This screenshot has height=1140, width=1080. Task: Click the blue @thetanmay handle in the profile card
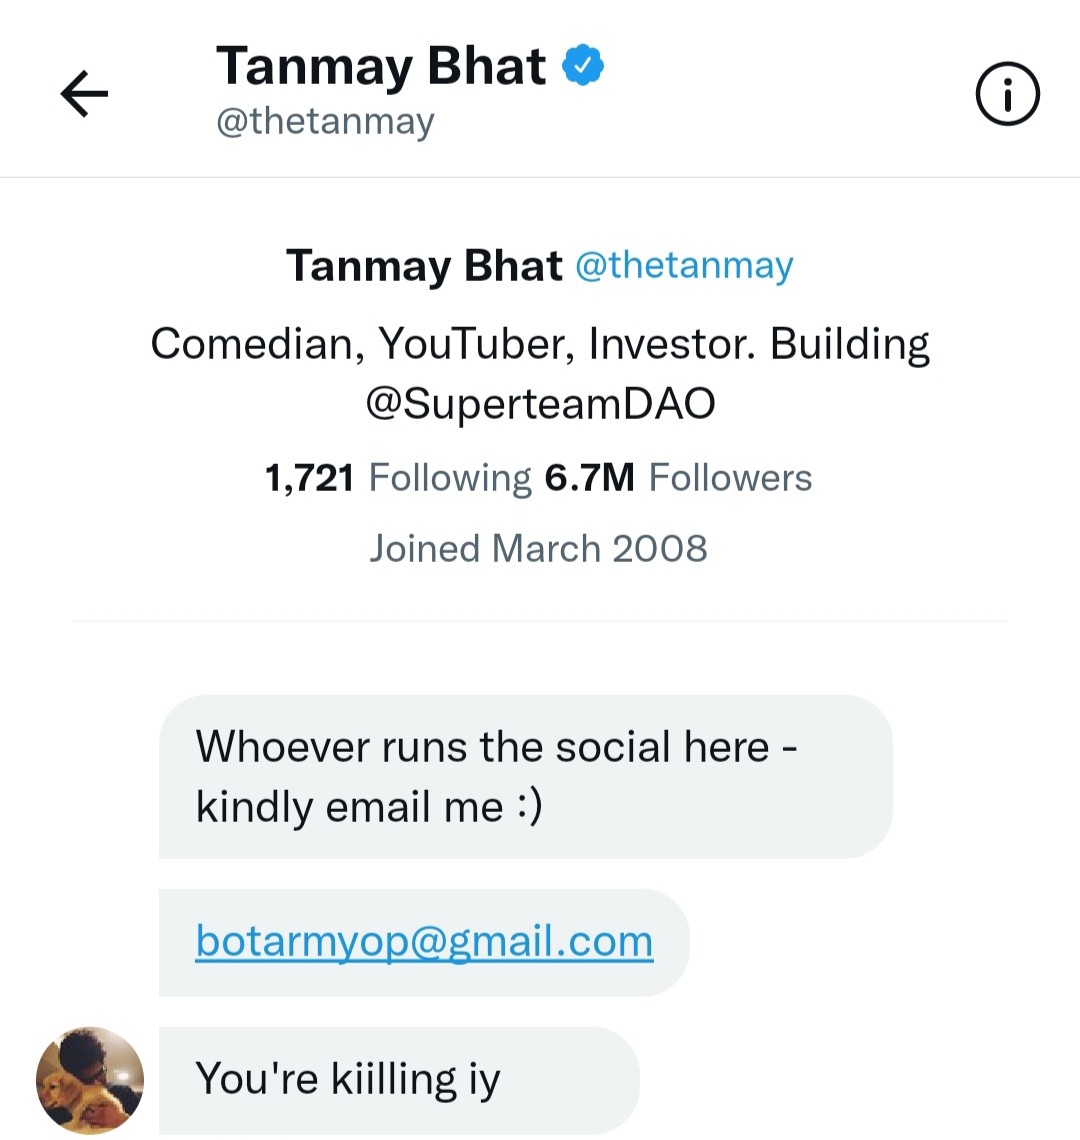pyautogui.click(x=684, y=265)
